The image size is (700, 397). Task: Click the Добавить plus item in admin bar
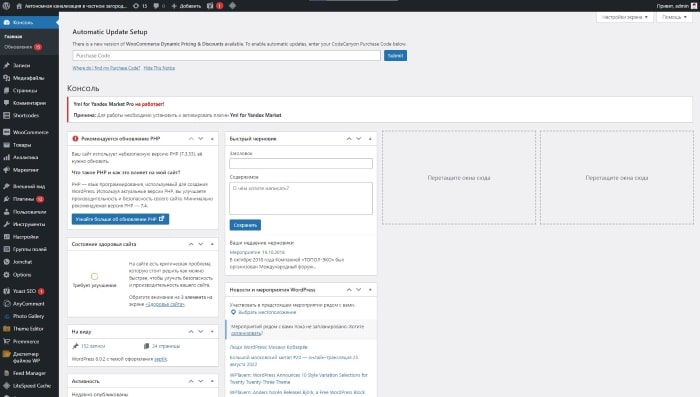[186, 6]
